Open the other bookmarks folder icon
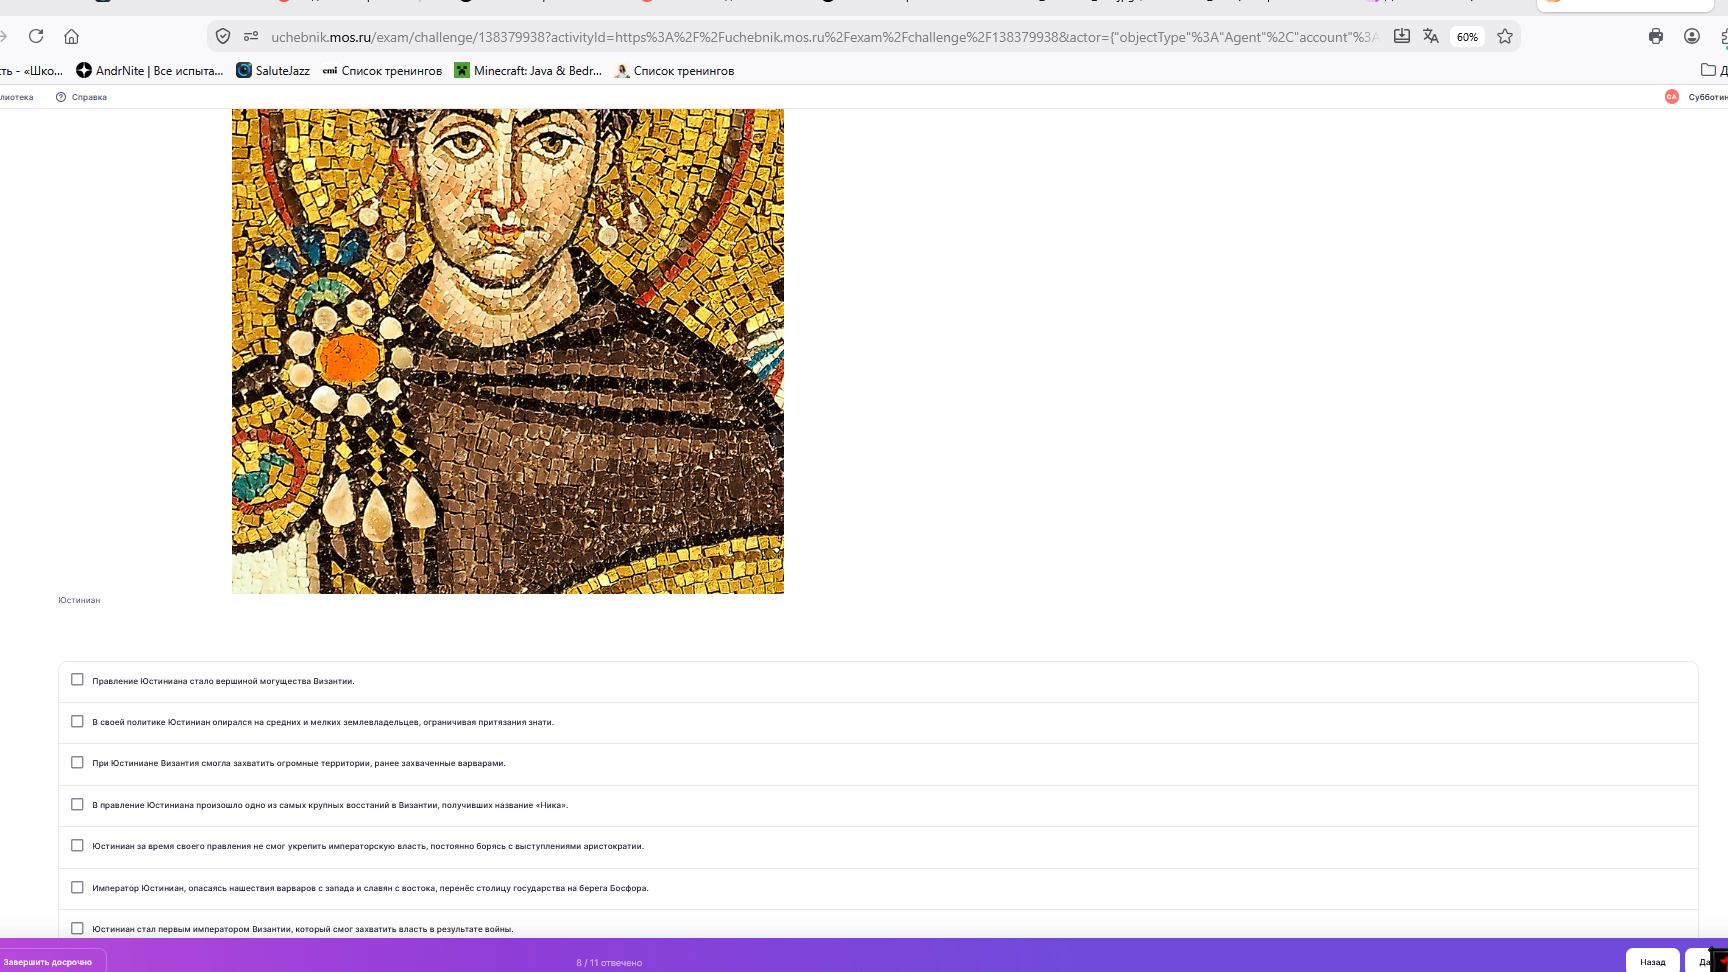Image resolution: width=1728 pixels, height=972 pixels. (1709, 70)
